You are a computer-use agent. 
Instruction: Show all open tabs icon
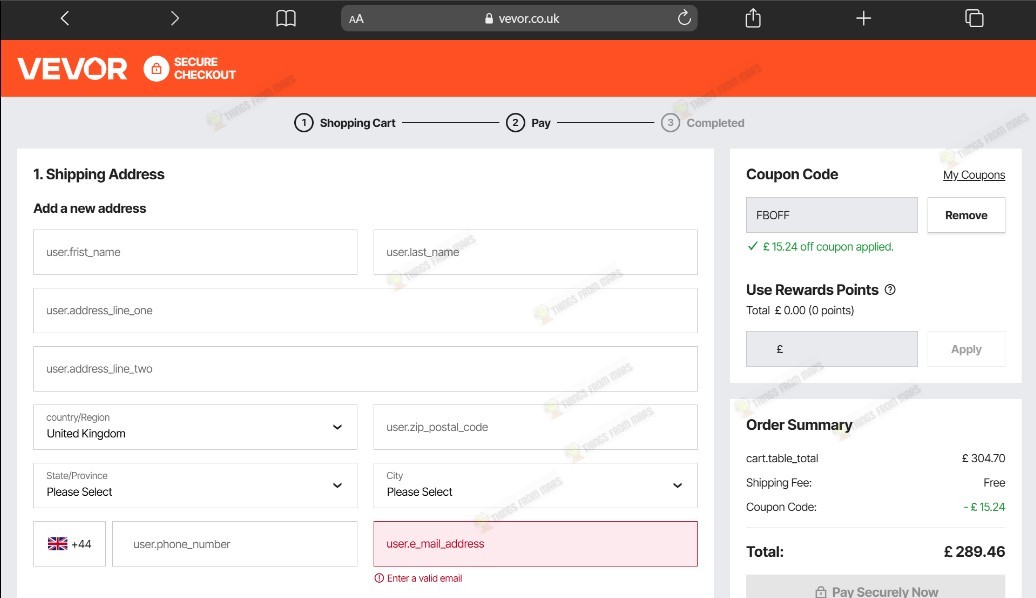tap(974, 18)
